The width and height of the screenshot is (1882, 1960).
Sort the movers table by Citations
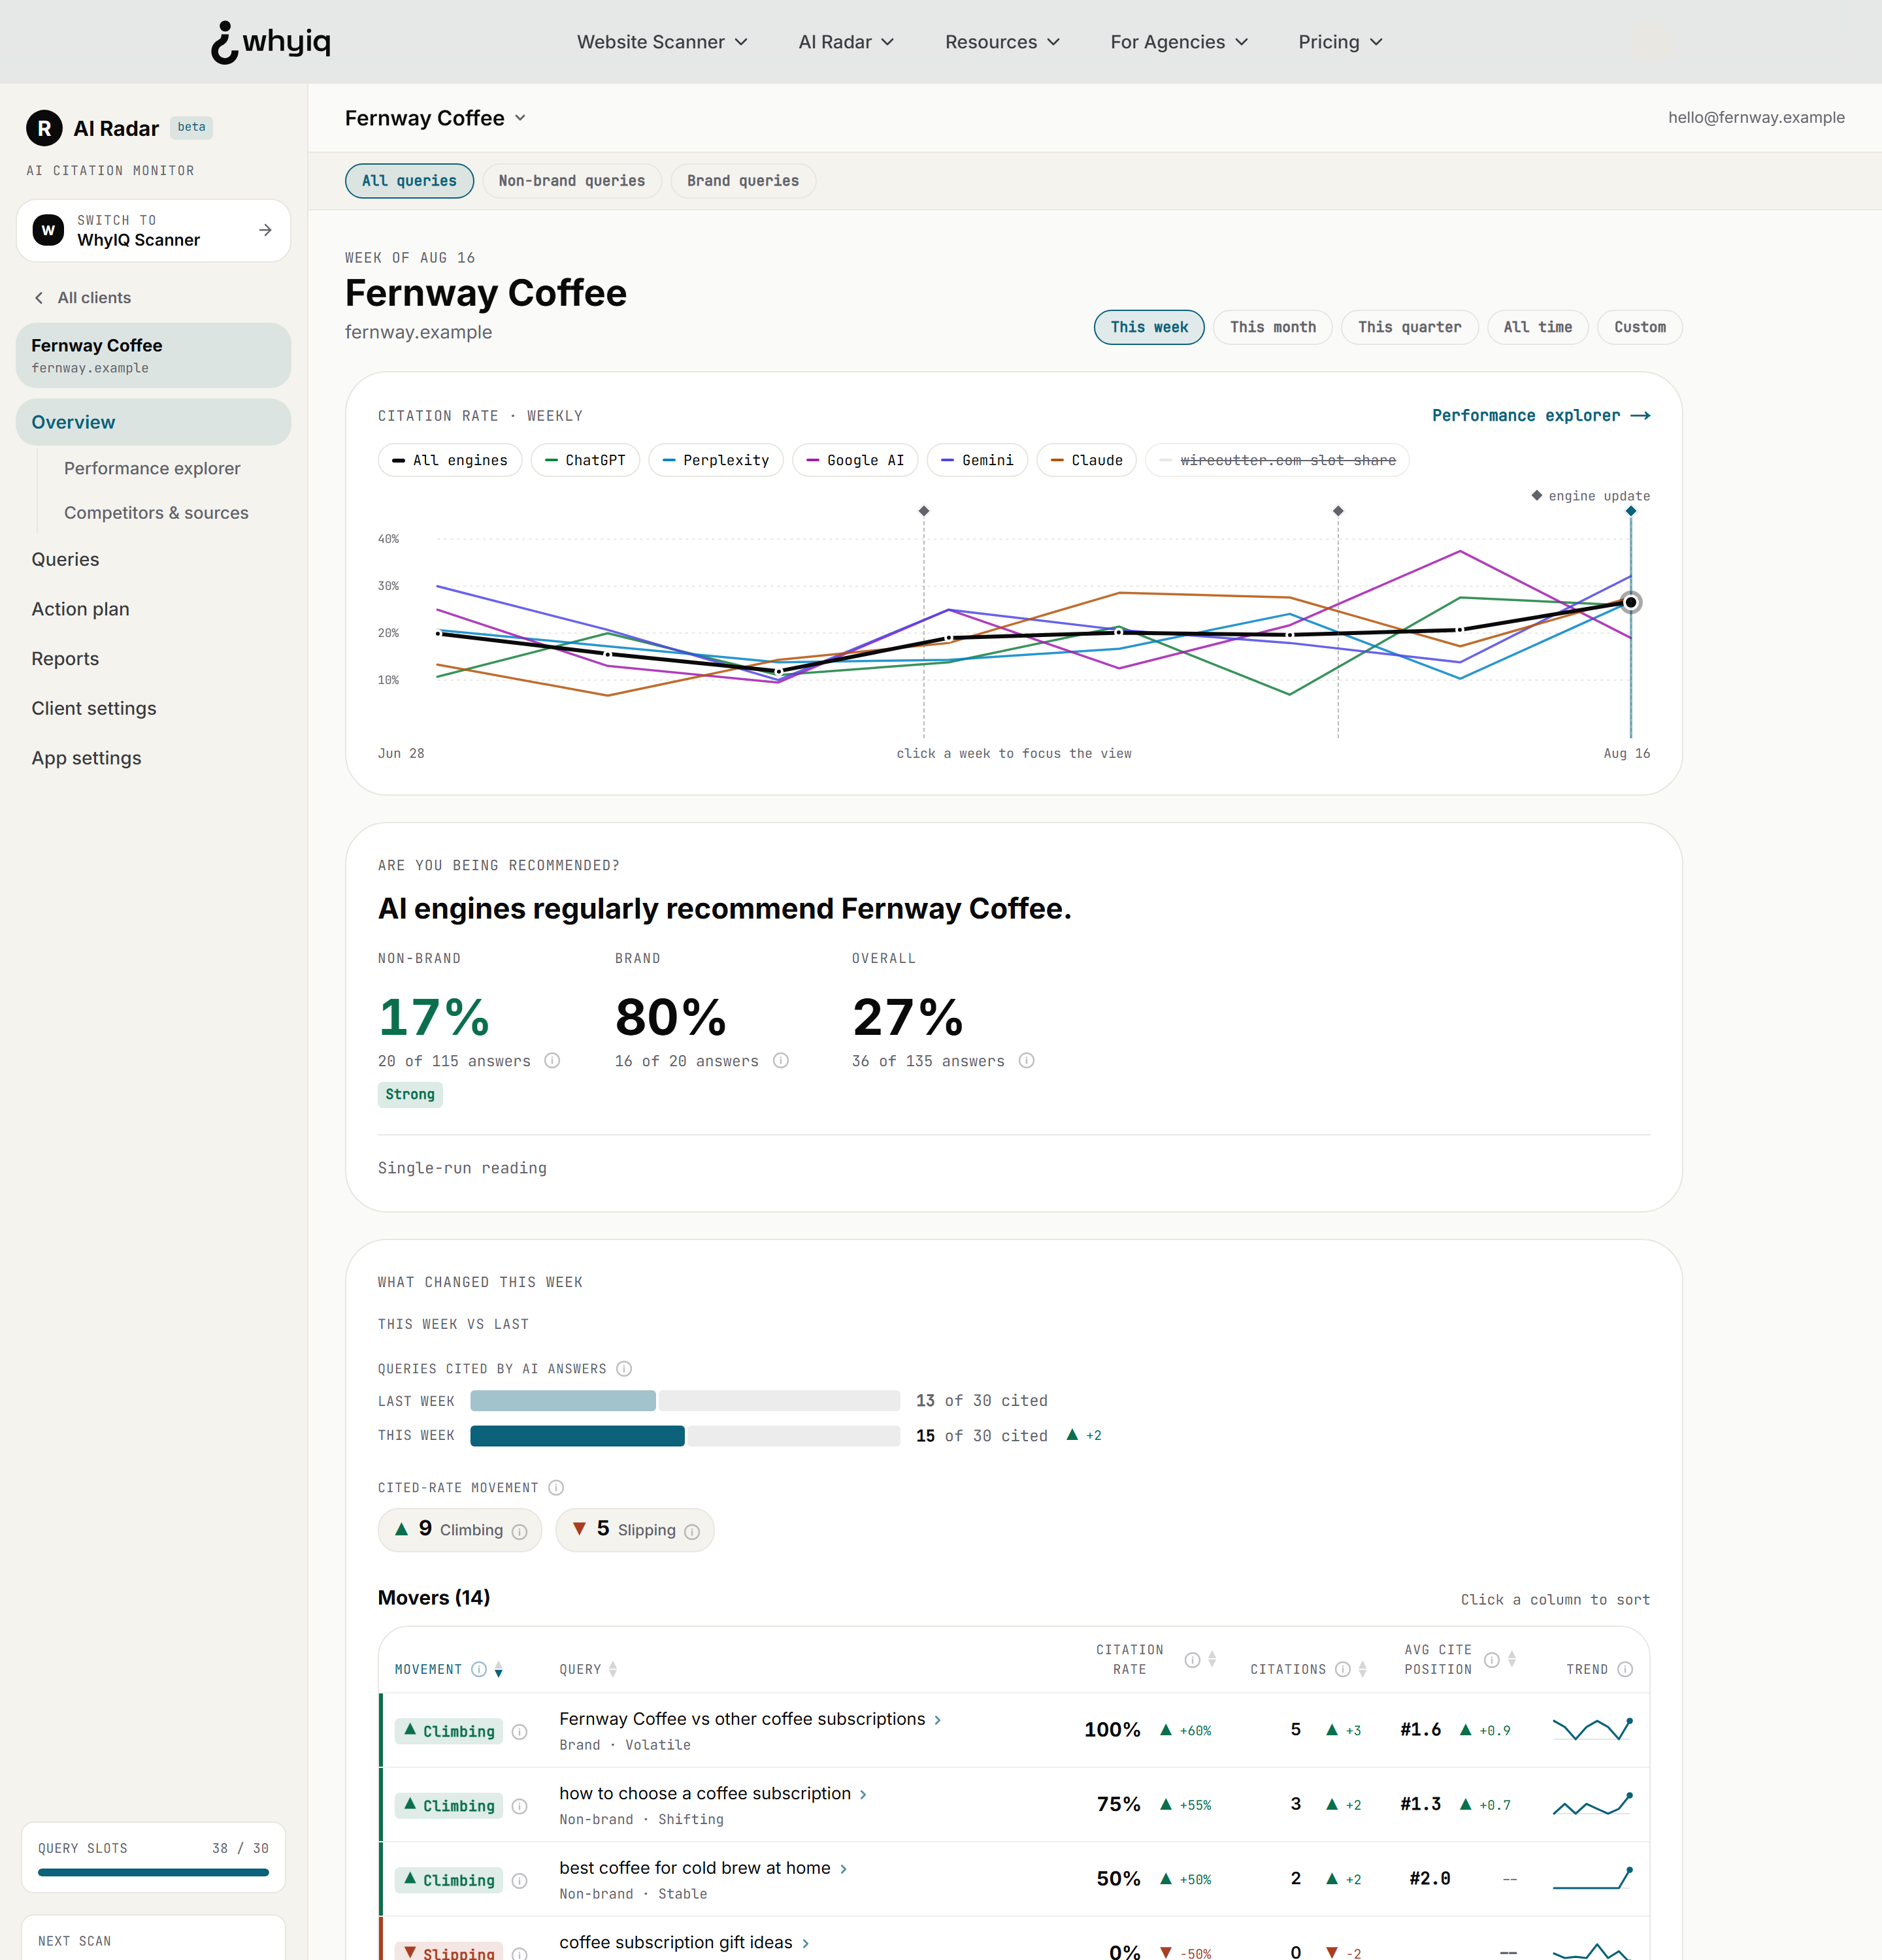coord(1362,1669)
